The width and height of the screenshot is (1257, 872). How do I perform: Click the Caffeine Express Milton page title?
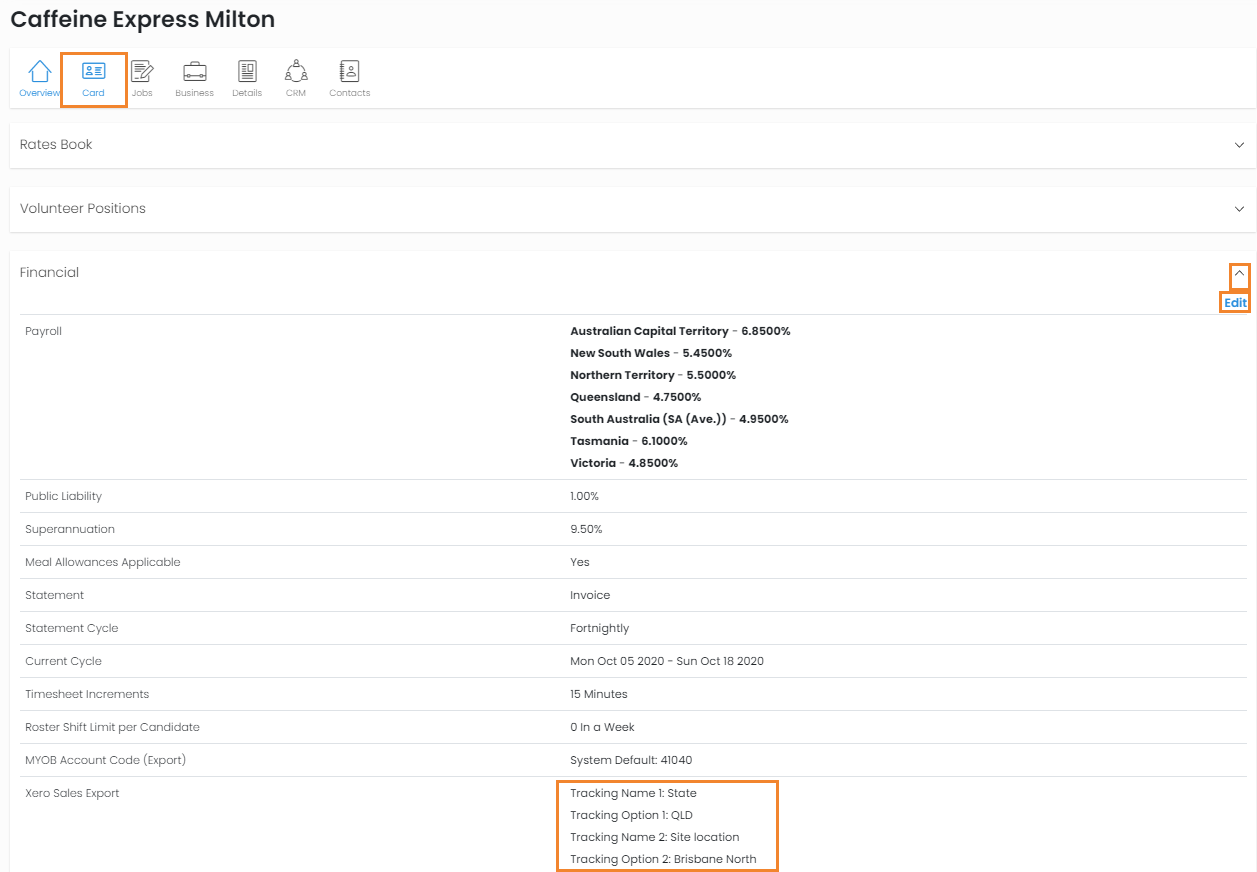click(142, 19)
